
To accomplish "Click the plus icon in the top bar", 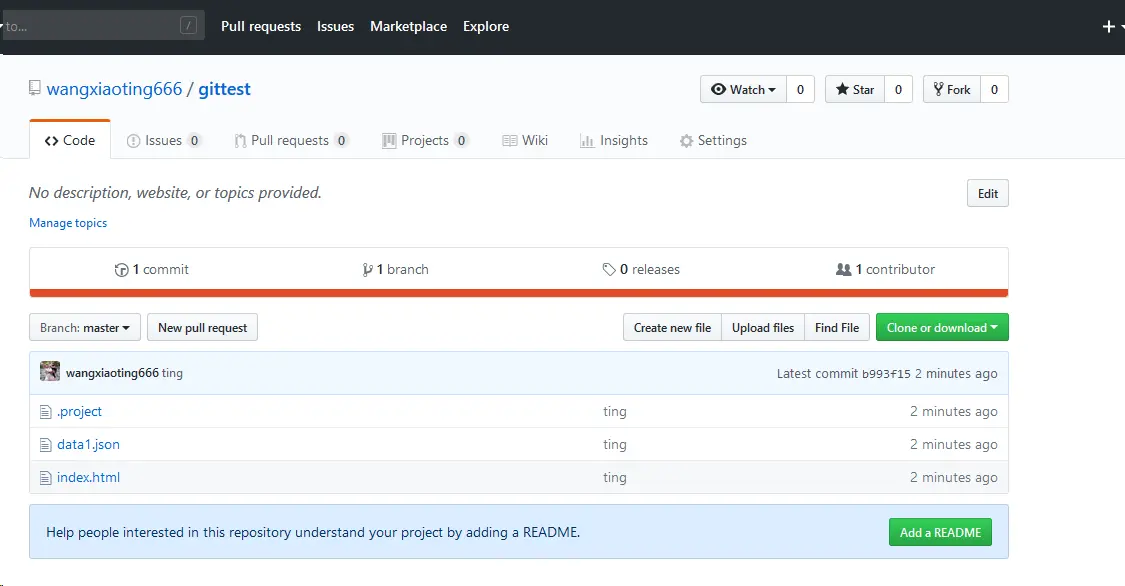I will pos(1108,27).
